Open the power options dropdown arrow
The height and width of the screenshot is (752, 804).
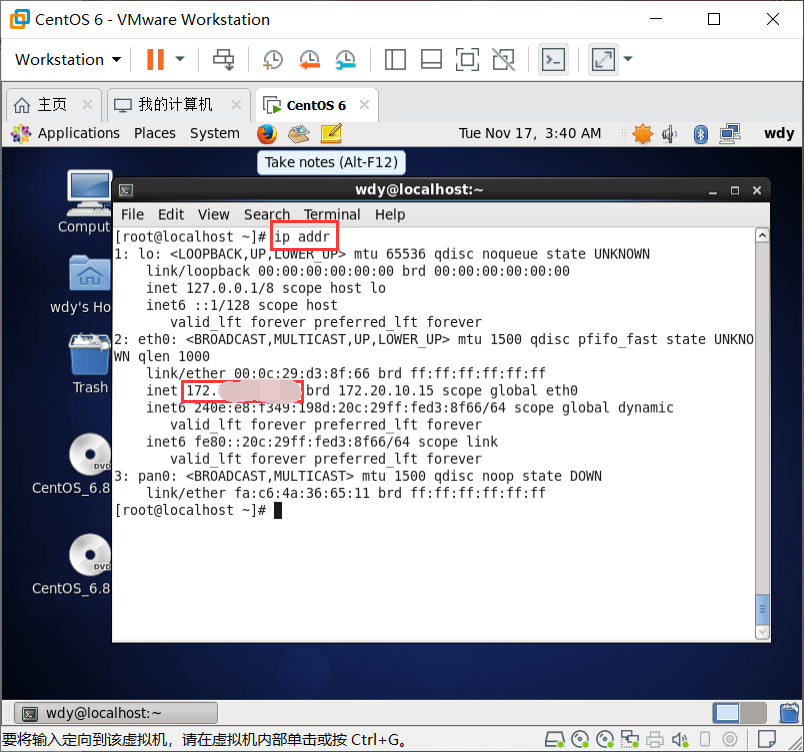180,59
